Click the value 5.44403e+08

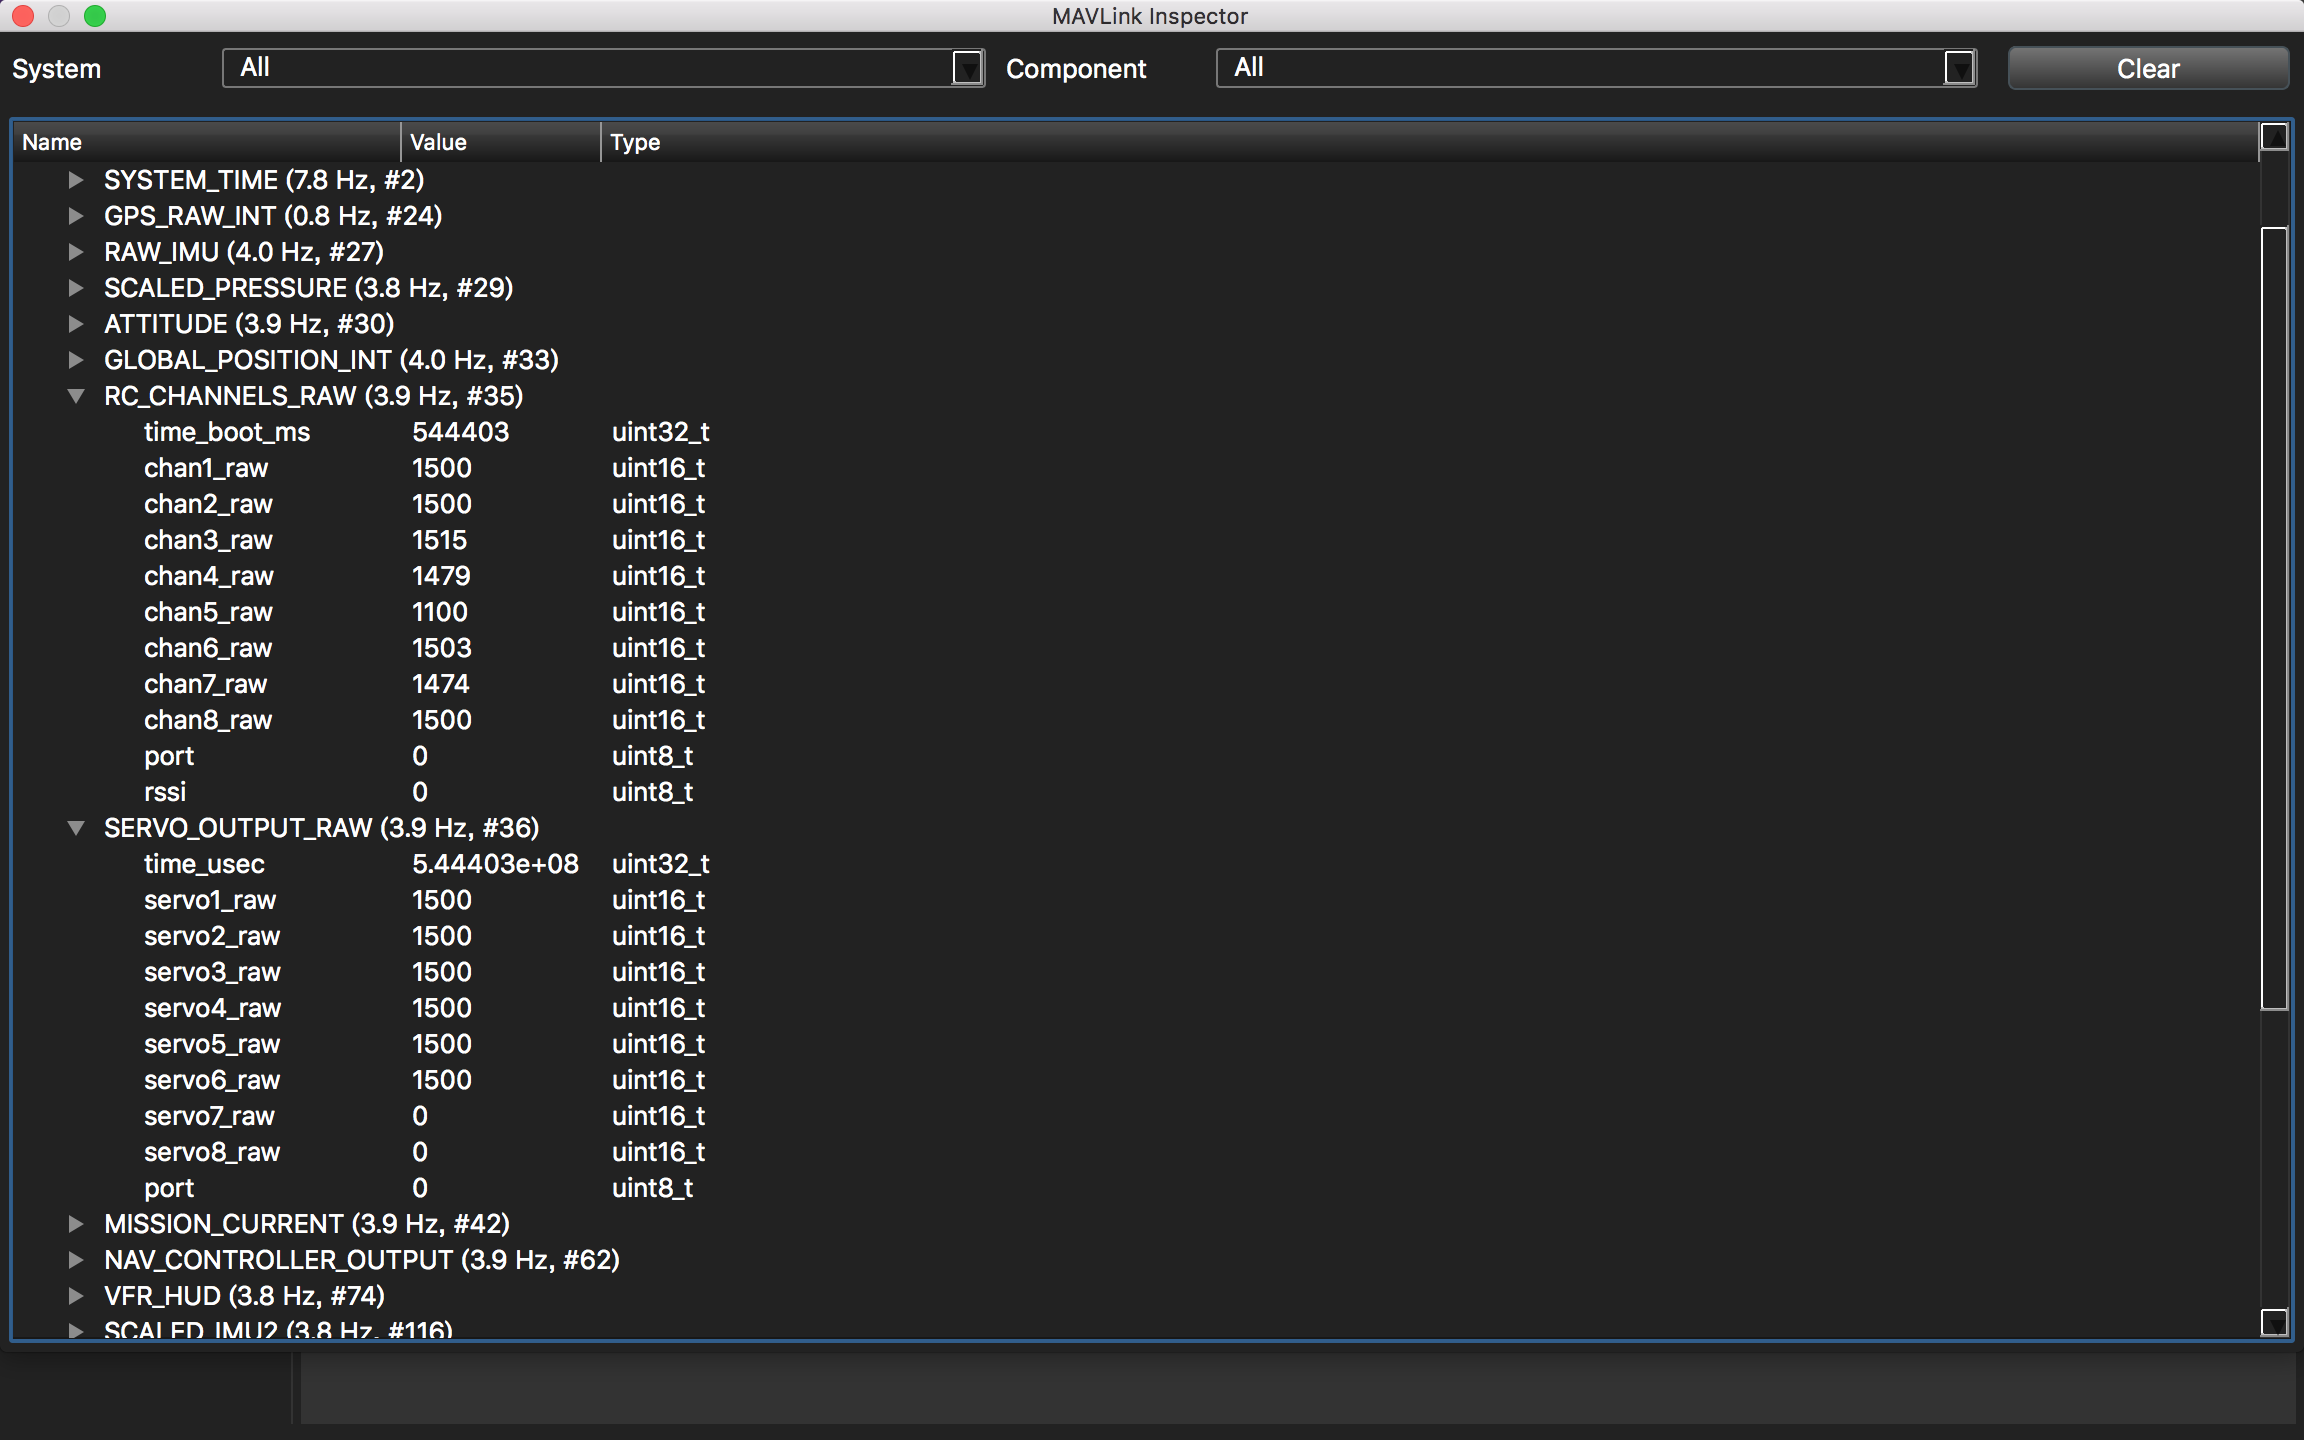click(495, 864)
